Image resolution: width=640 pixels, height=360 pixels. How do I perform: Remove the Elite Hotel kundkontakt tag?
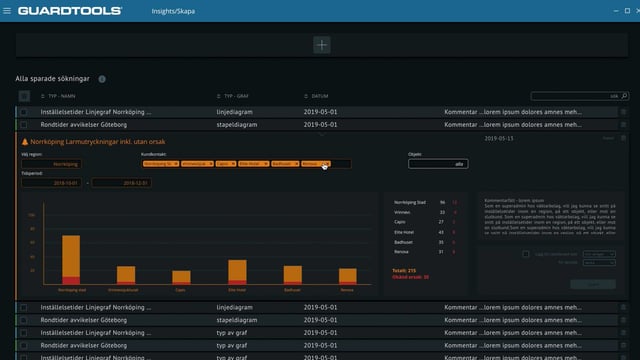pos(266,164)
